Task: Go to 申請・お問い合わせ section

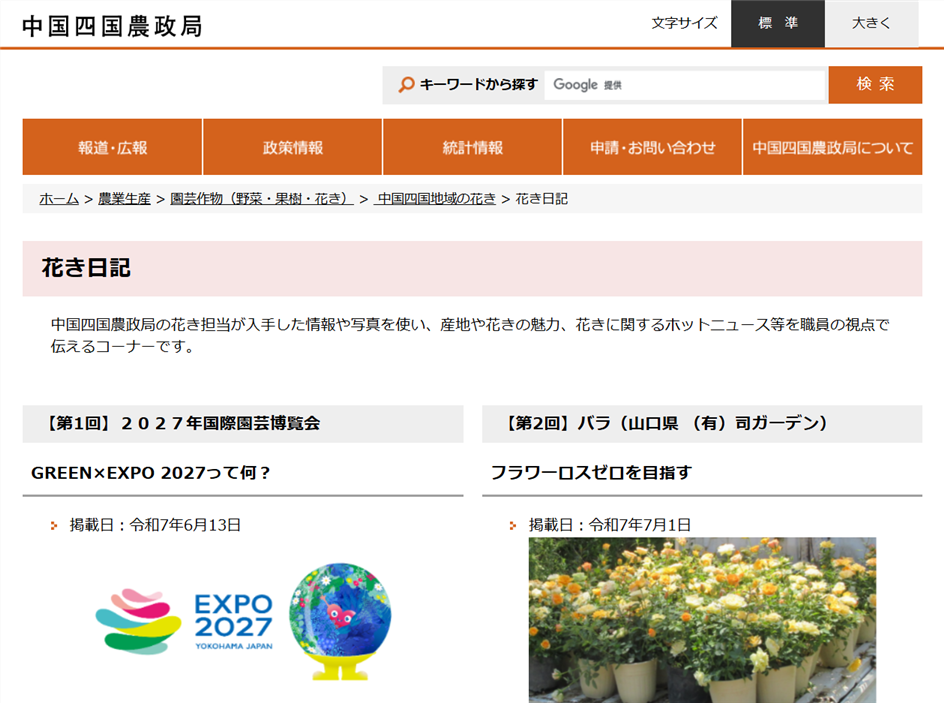Action: [x=652, y=147]
